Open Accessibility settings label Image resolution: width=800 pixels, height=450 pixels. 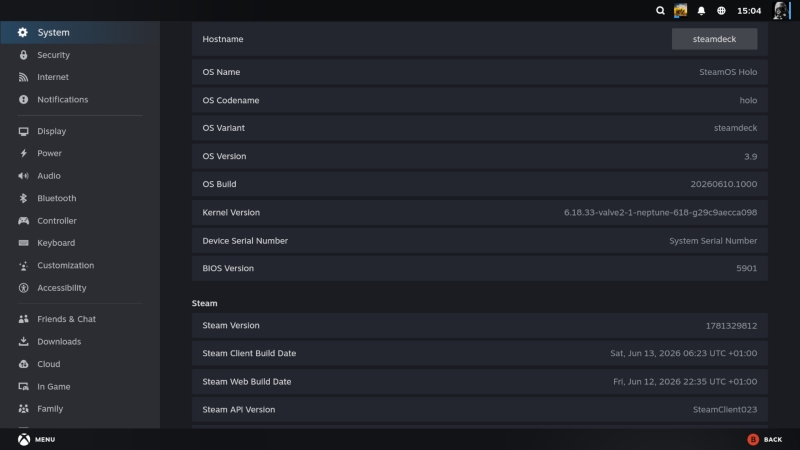(62, 288)
